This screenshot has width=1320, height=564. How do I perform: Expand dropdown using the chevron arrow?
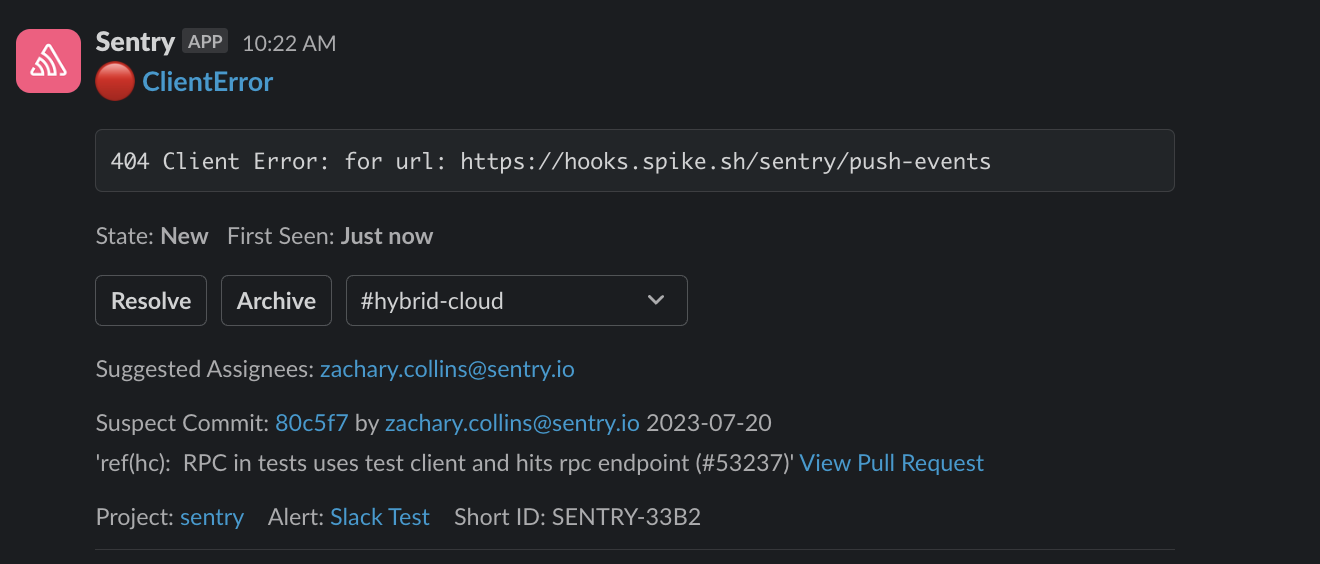pyautogui.click(x=656, y=300)
